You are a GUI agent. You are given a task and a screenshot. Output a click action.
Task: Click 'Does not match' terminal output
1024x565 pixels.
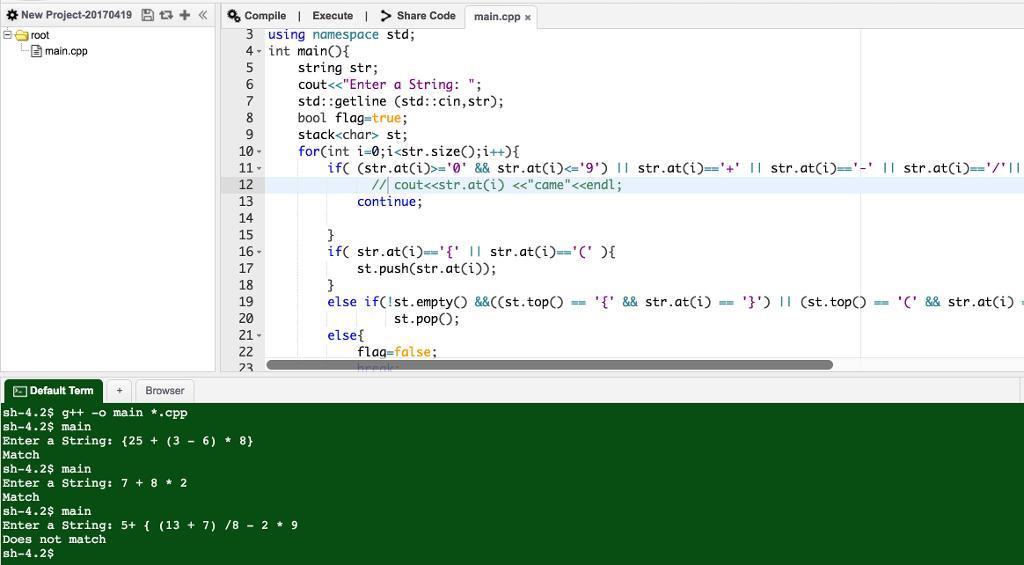(x=54, y=540)
